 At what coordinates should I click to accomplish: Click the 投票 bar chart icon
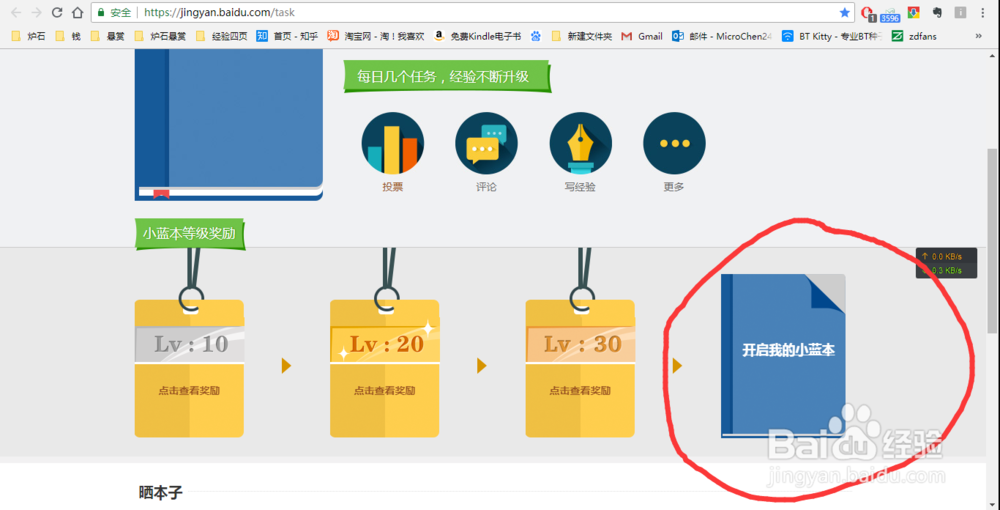point(392,143)
